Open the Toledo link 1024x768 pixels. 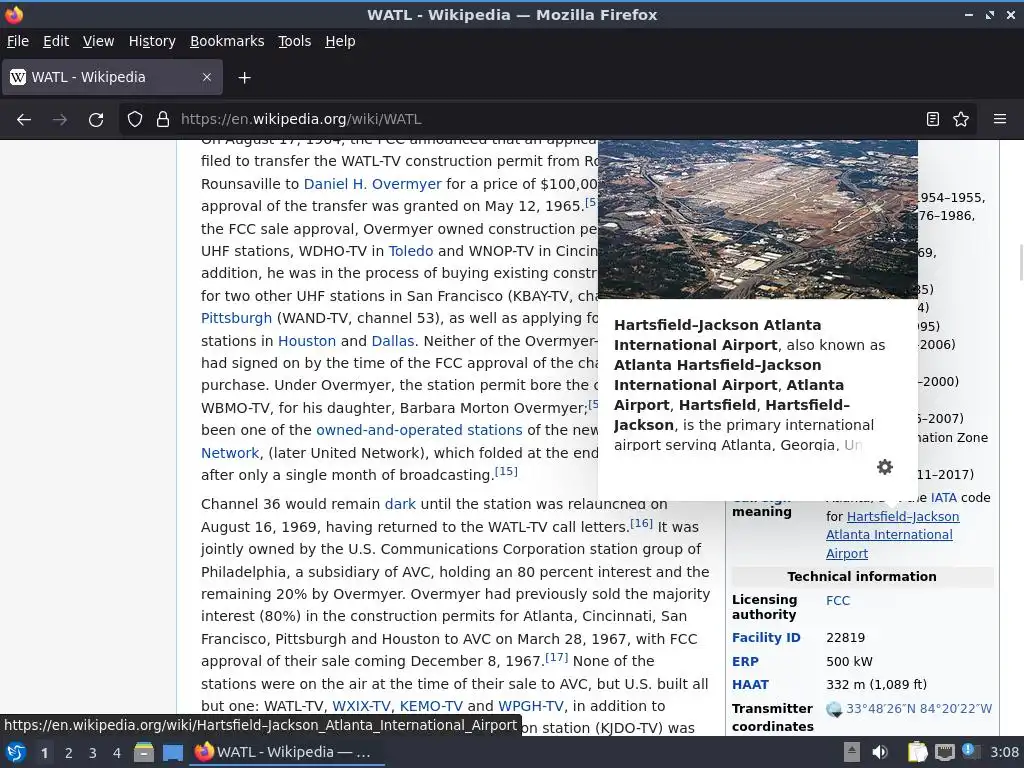coord(411,251)
